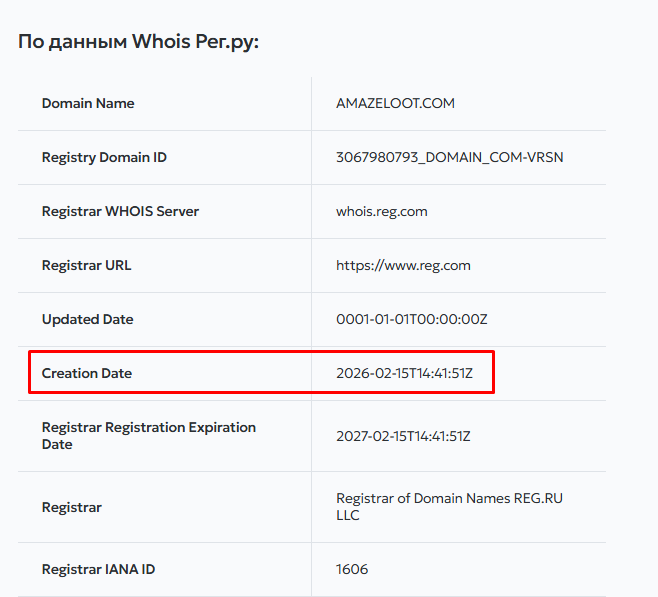658x597 pixels.
Task: Click the Registrar of Domain Names REG.RU LLC value
Action: [449, 507]
